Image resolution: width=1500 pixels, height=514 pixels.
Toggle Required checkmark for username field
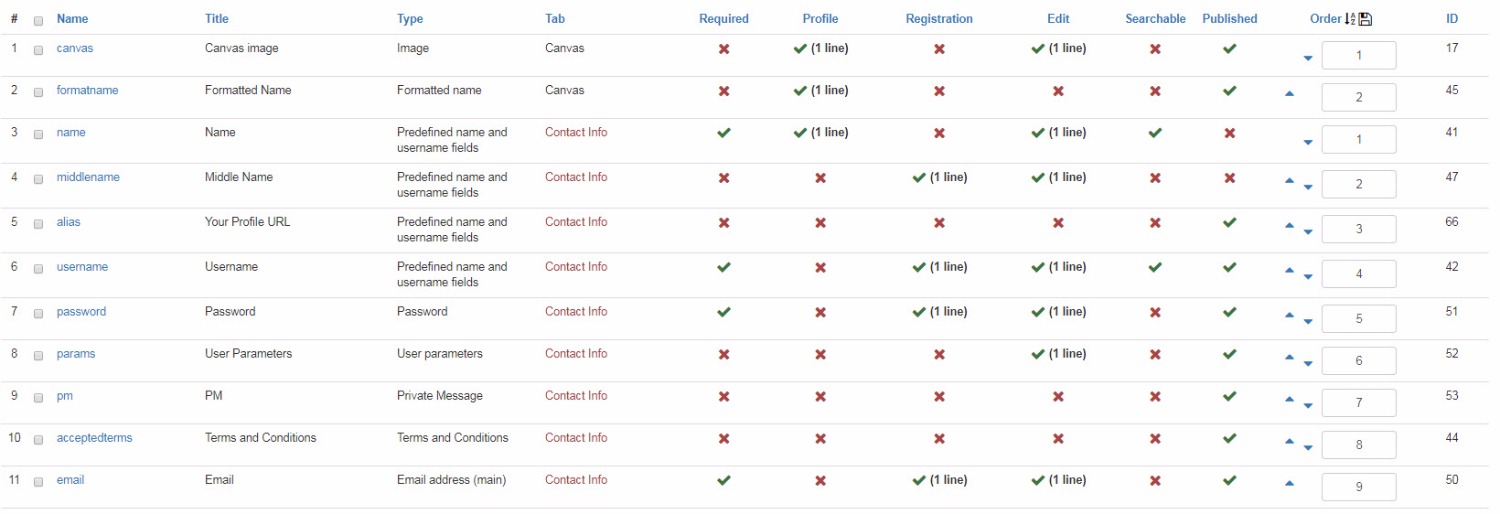point(724,267)
